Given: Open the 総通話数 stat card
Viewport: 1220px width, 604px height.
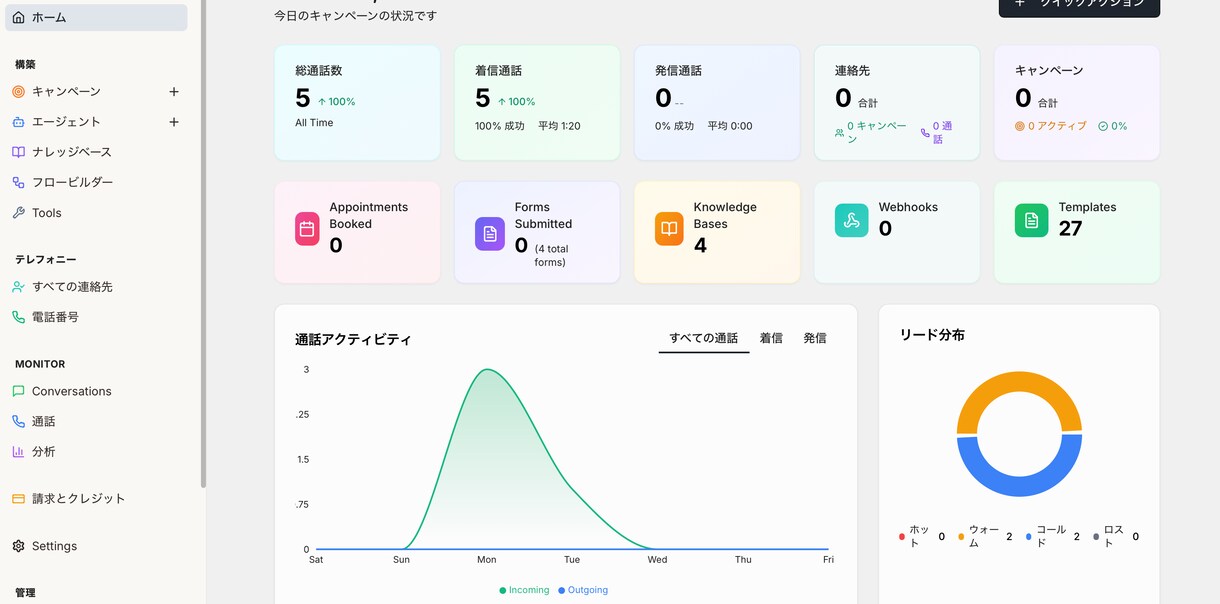Looking at the screenshot, I should point(357,102).
